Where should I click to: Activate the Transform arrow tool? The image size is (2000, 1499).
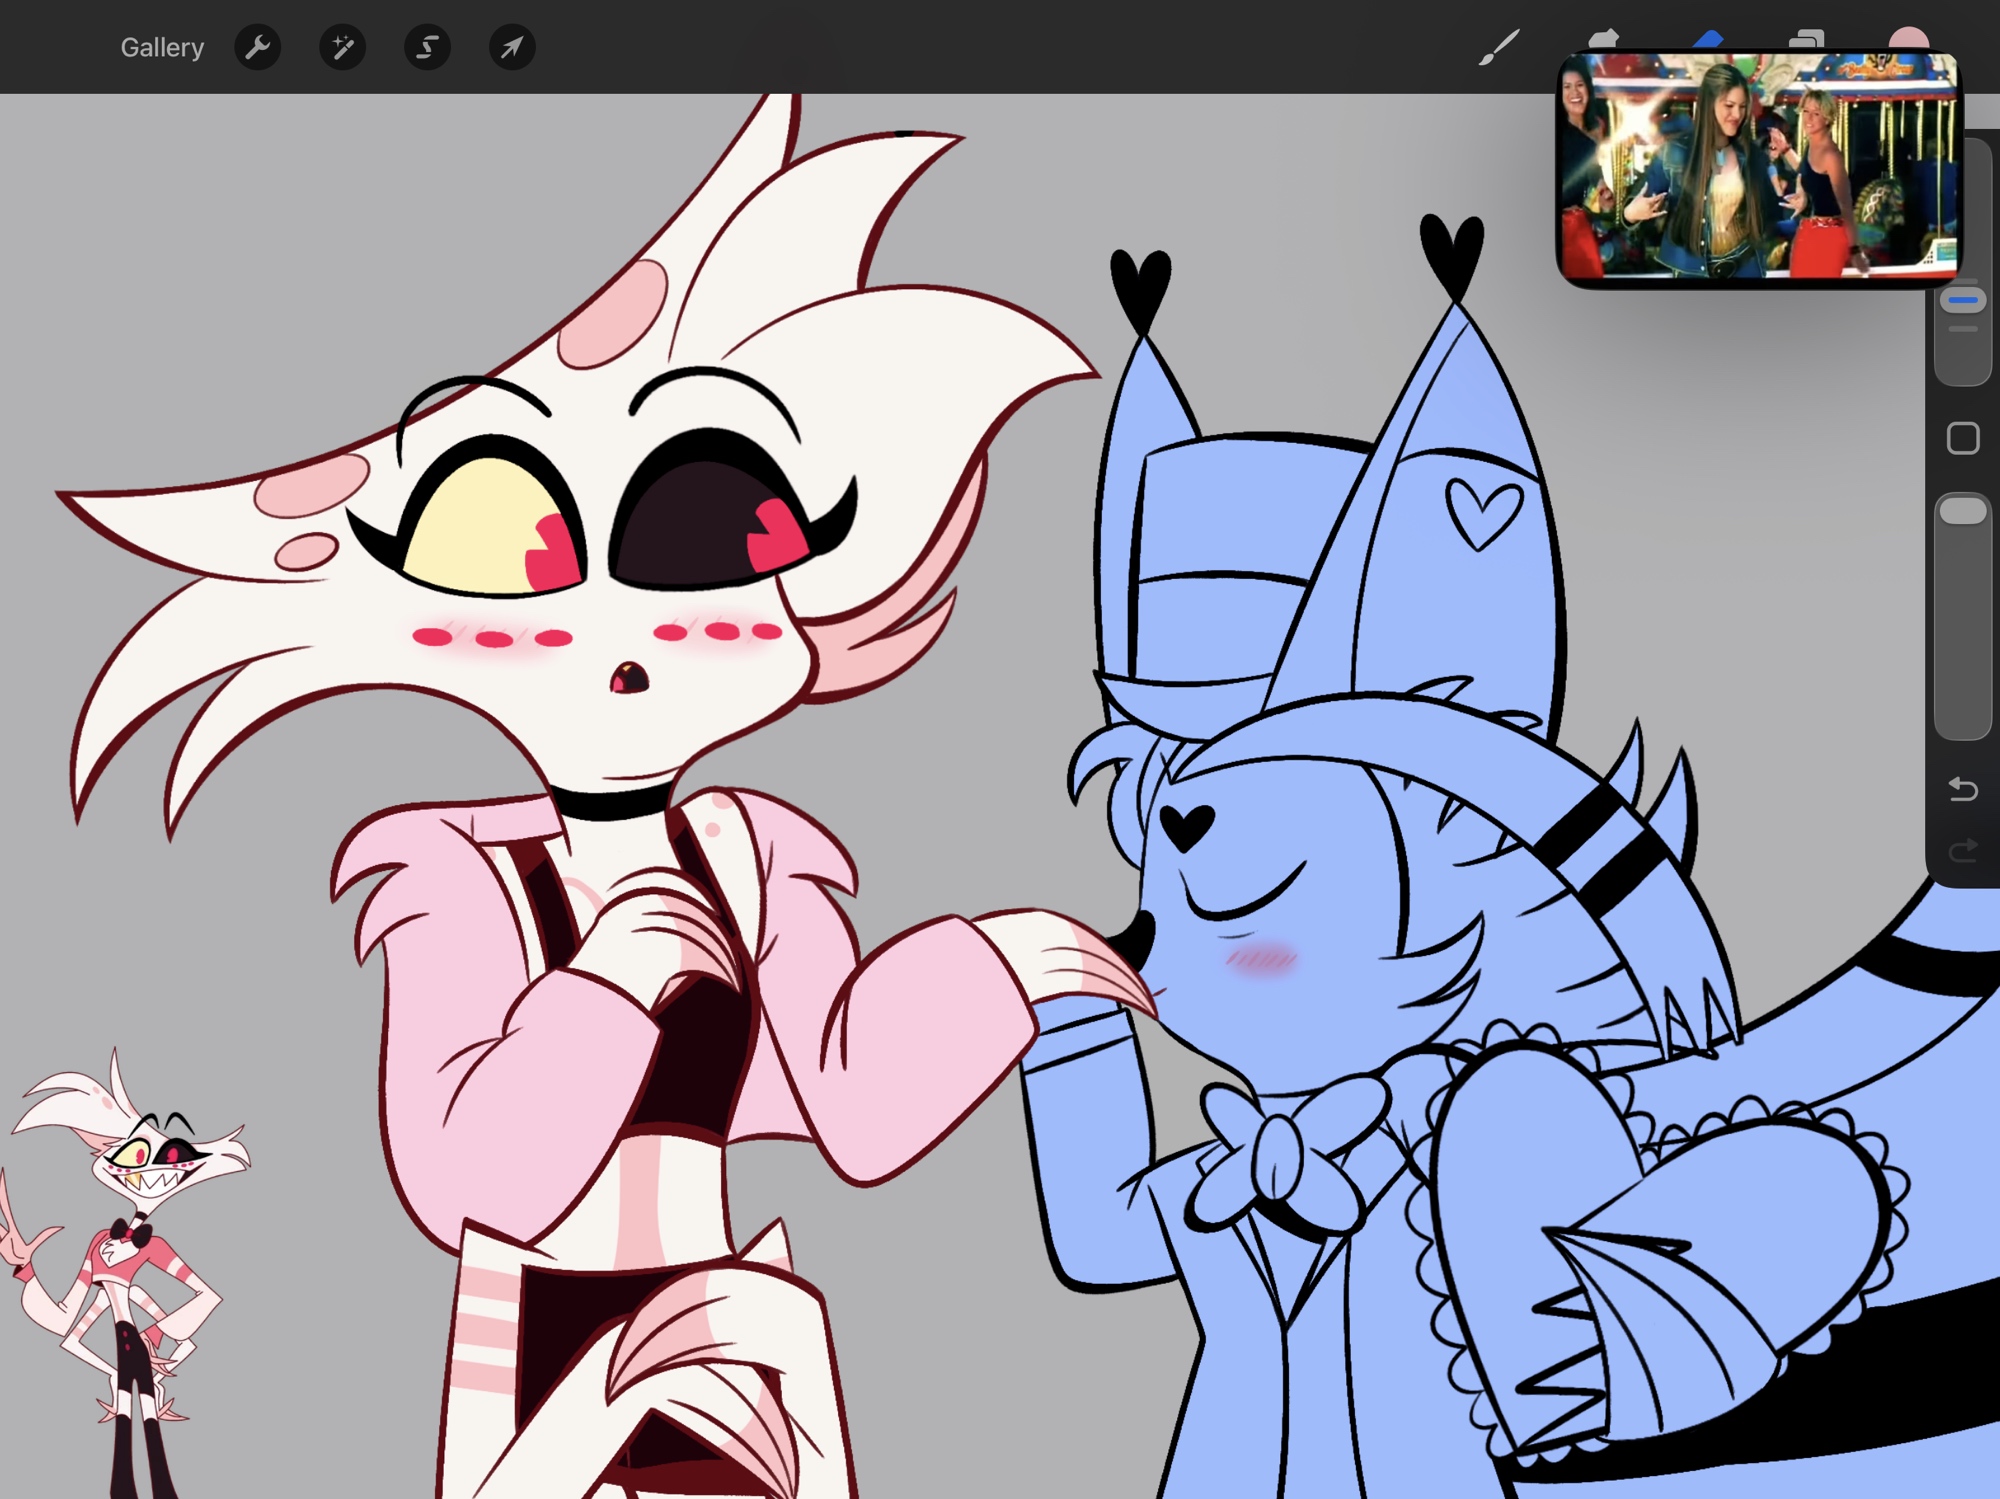(x=512, y=47)
